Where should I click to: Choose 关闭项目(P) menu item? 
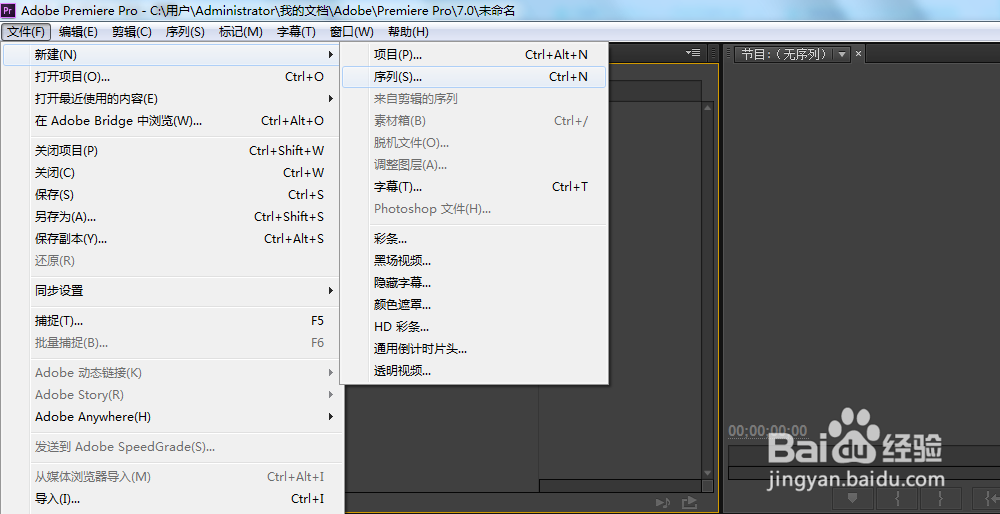tap(172, 151)
